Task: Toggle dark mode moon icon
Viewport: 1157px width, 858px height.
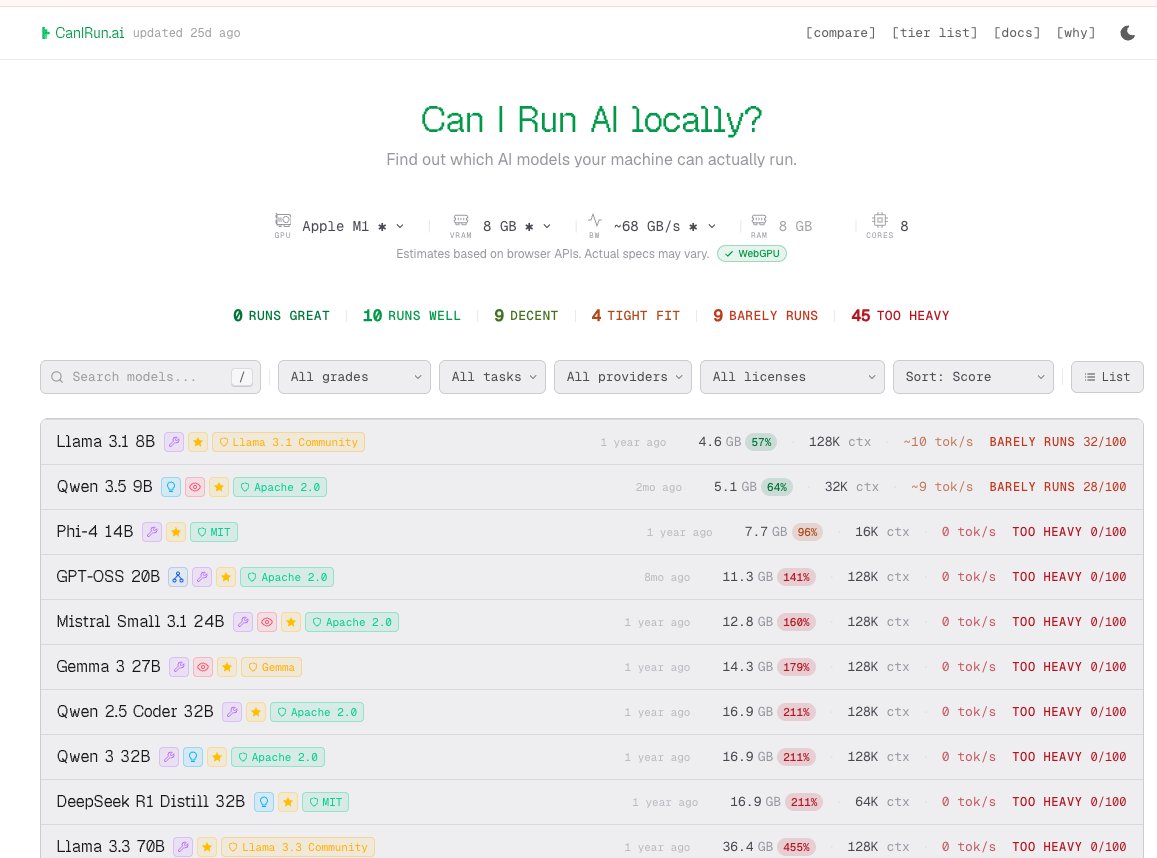Action: [x=1127, y=32]
